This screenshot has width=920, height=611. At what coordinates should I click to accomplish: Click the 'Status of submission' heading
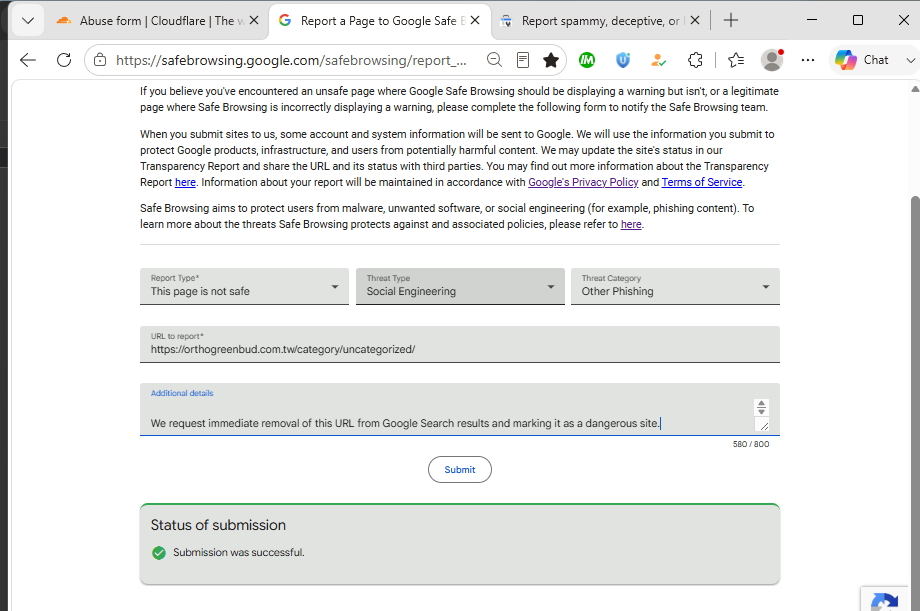[218, 525]
